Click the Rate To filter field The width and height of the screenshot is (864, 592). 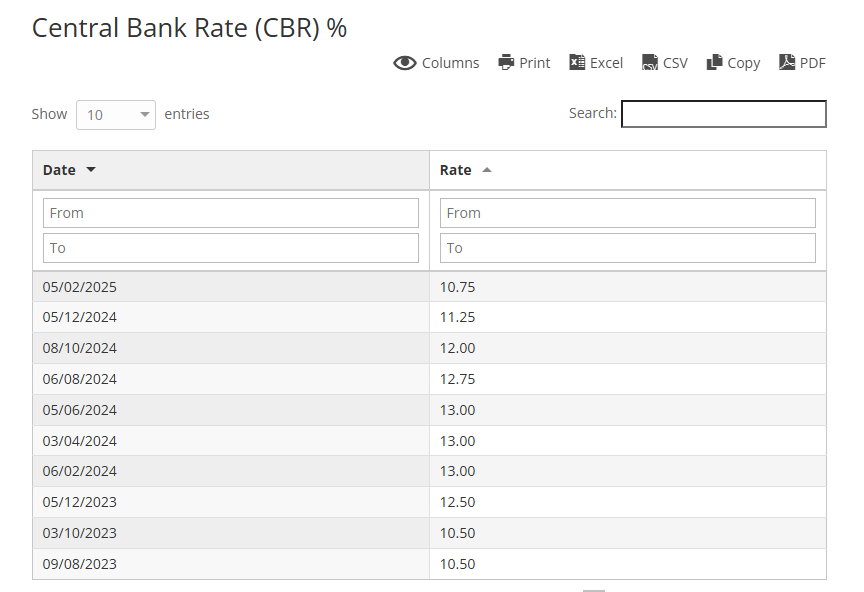pyautogui.click(x=628, y=248)
